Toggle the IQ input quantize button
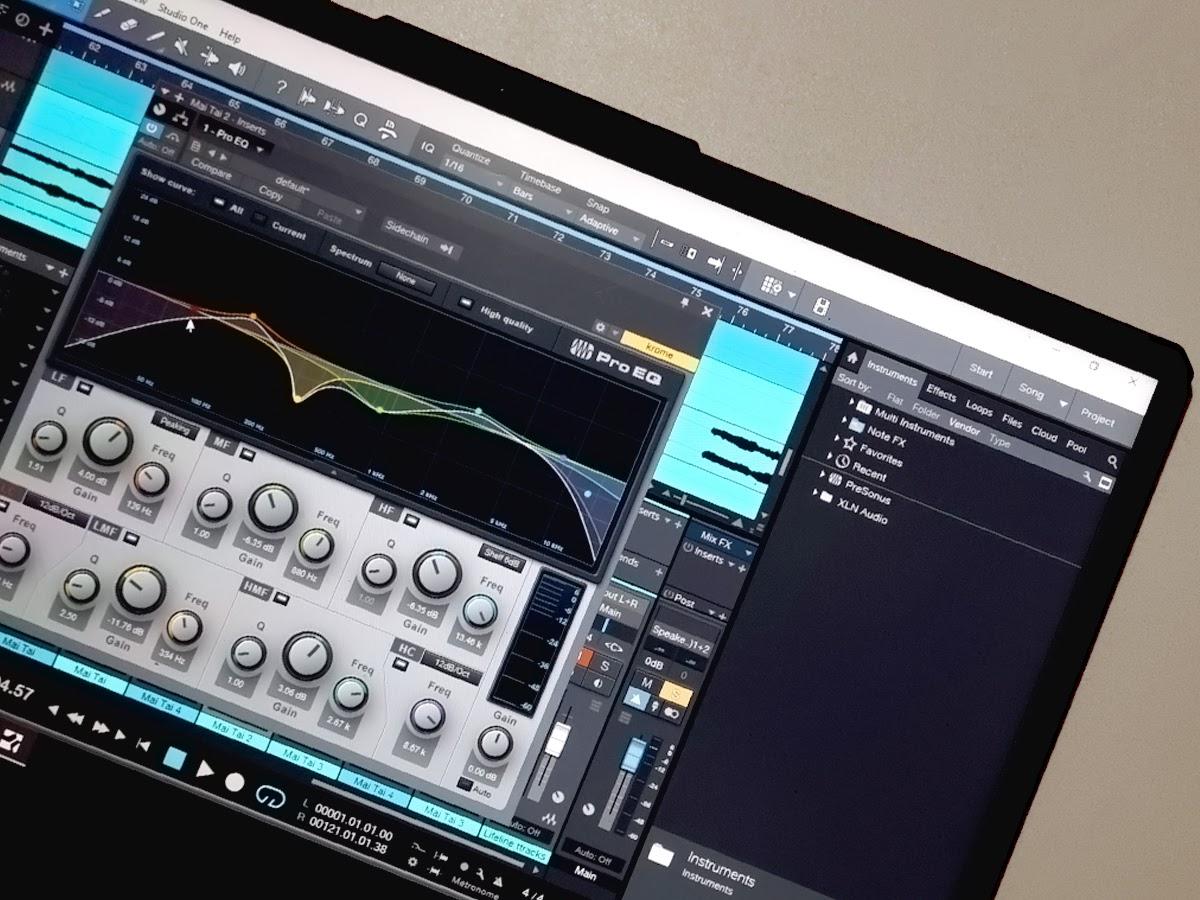Screen dimensions: 1200x900 click(x=427, y=148)
